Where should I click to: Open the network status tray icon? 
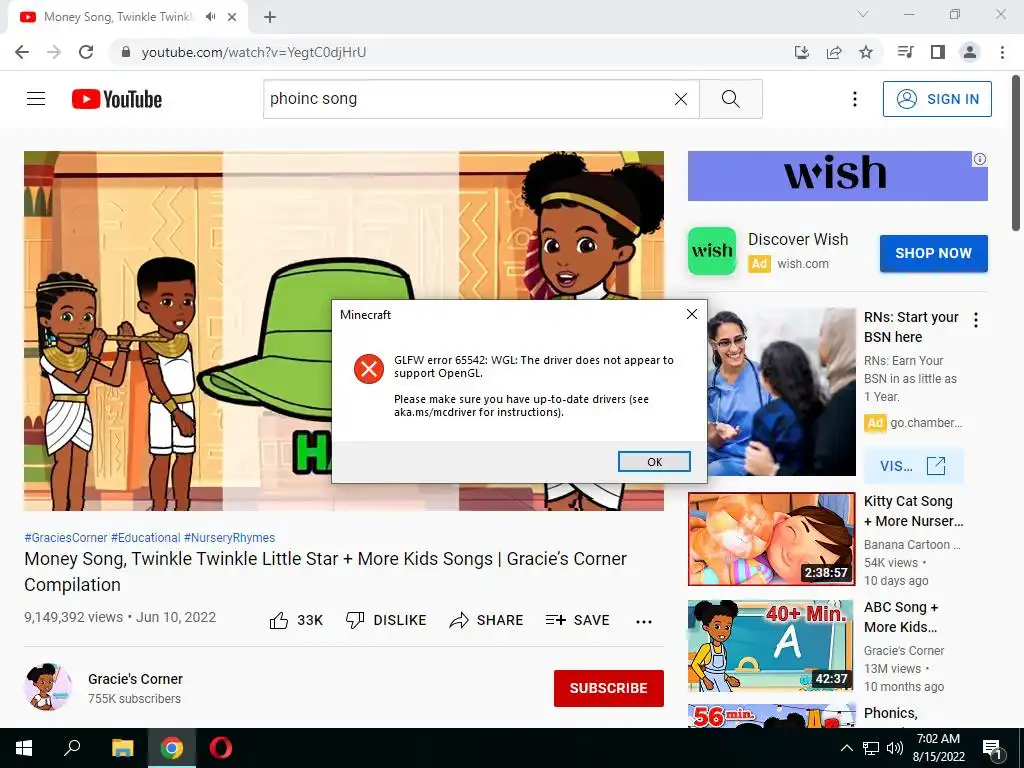click(871, 748)
